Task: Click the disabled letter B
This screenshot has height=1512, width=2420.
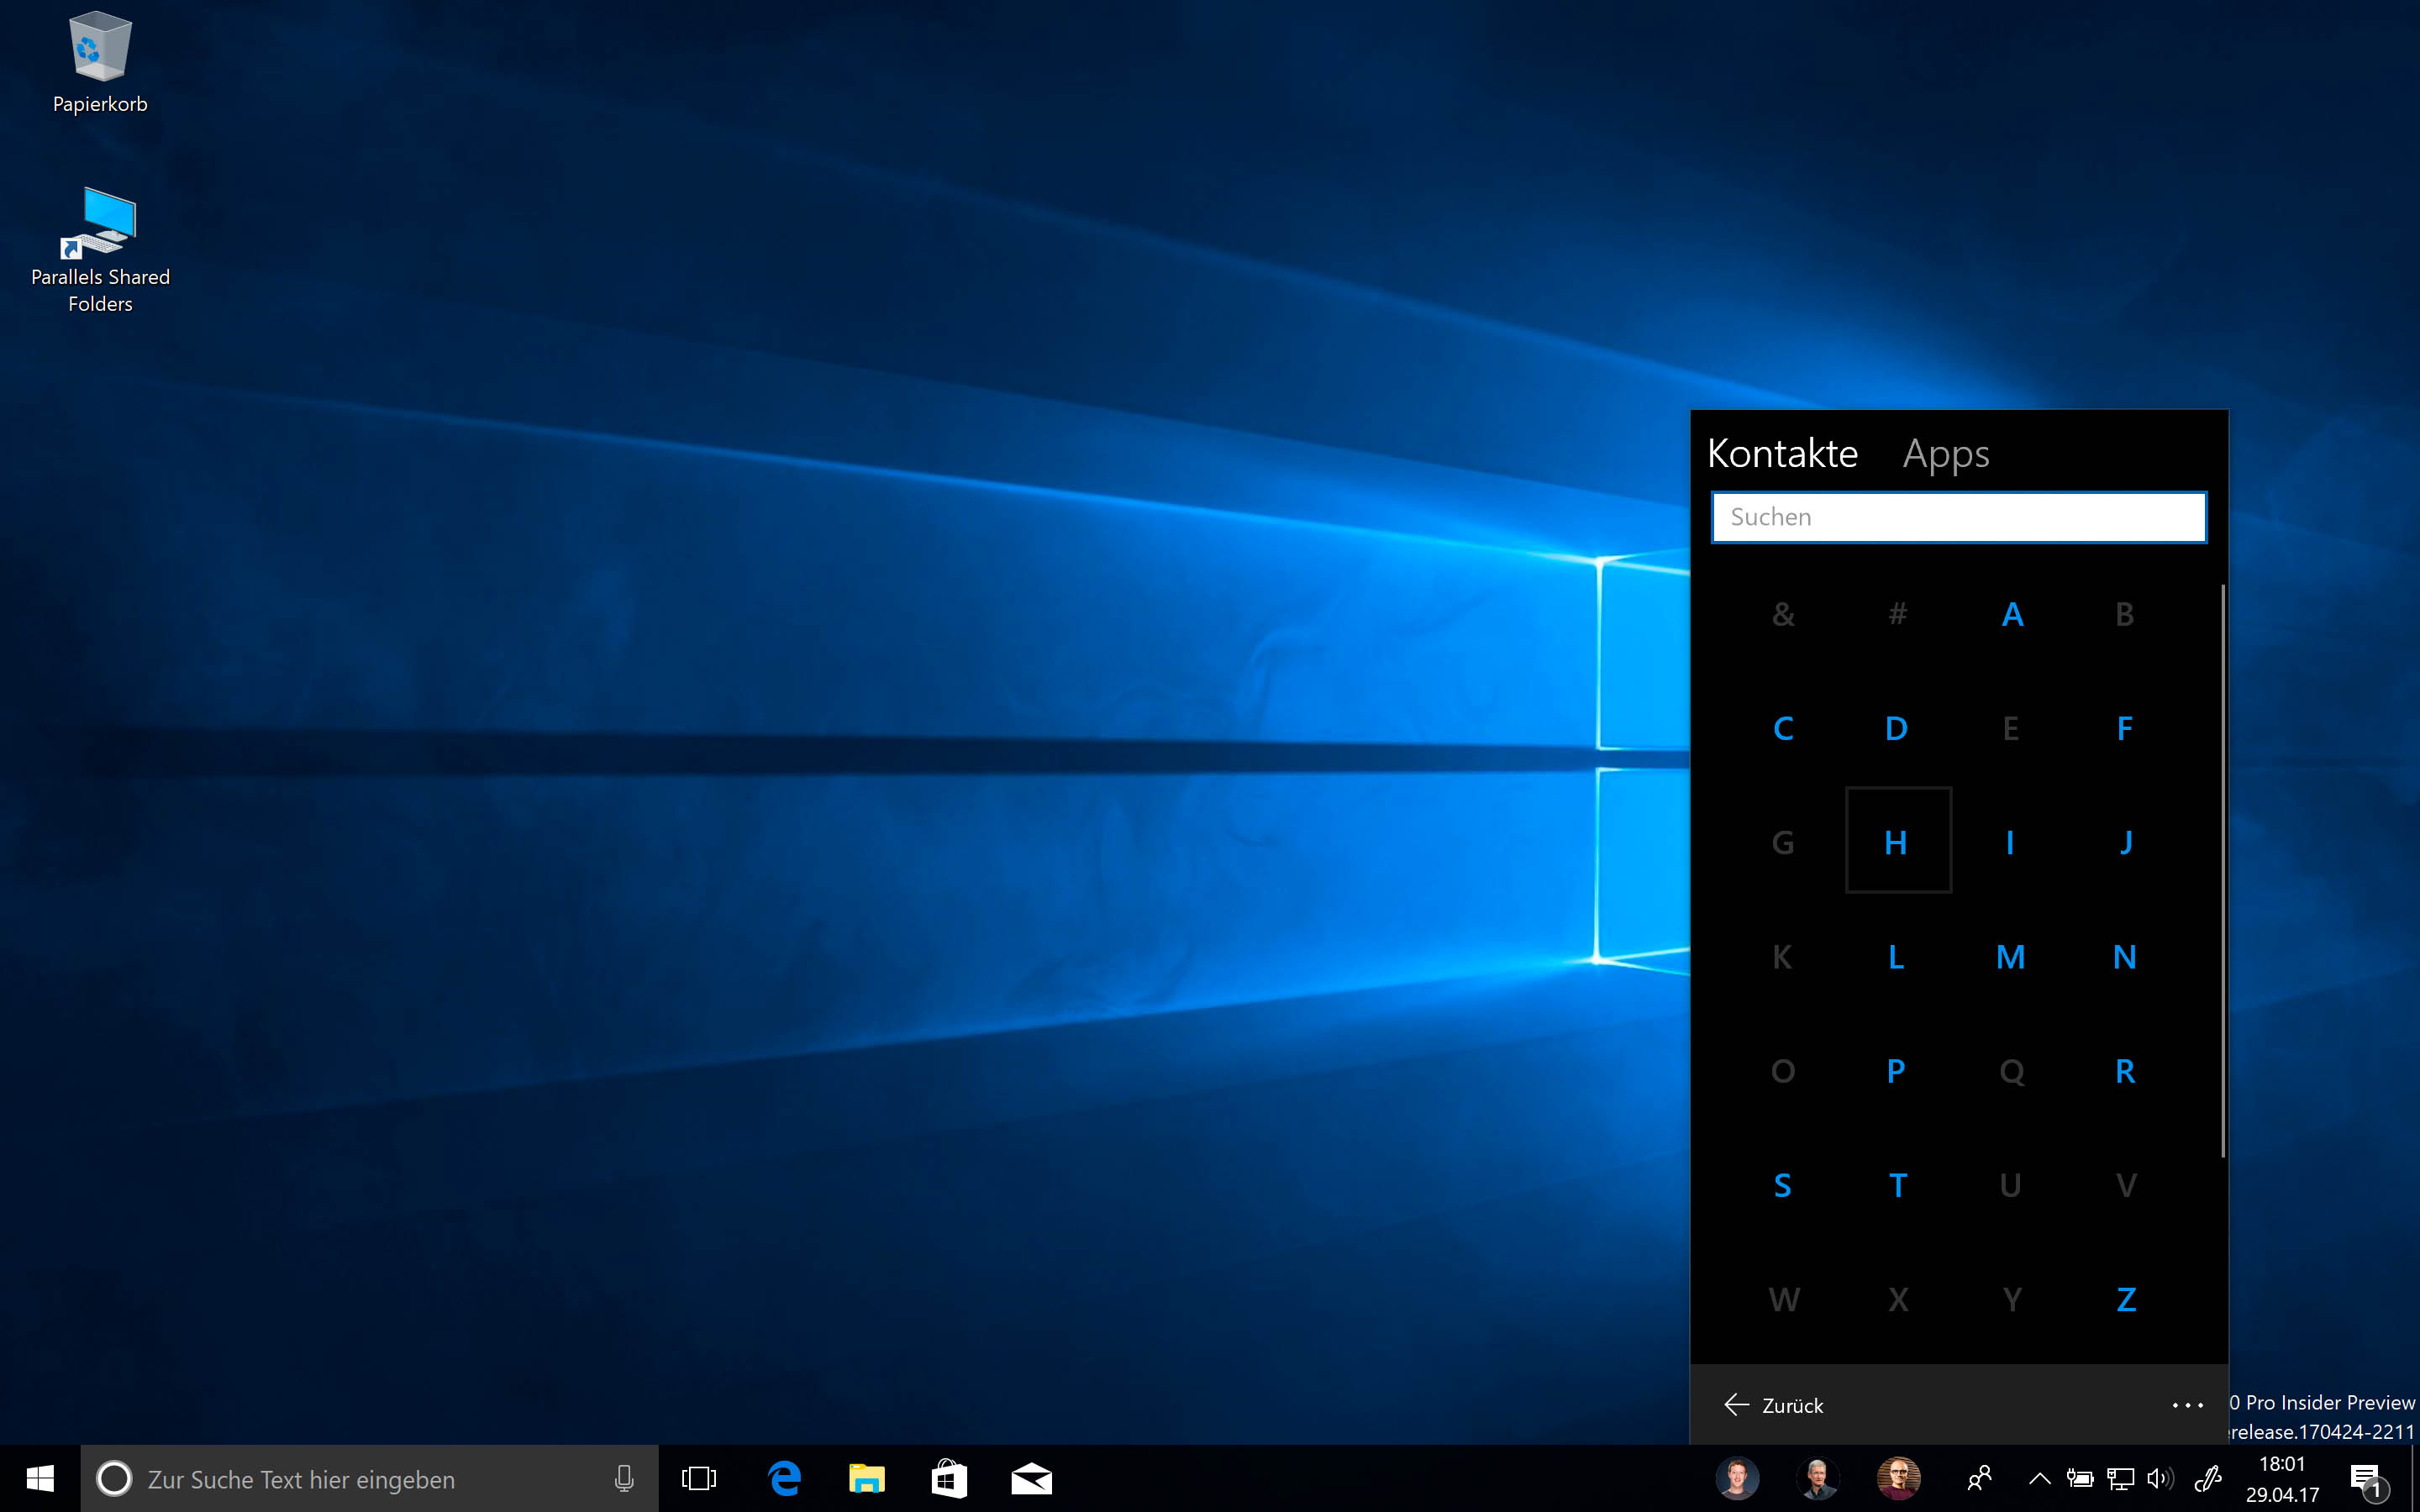Action: [2125, 613]
